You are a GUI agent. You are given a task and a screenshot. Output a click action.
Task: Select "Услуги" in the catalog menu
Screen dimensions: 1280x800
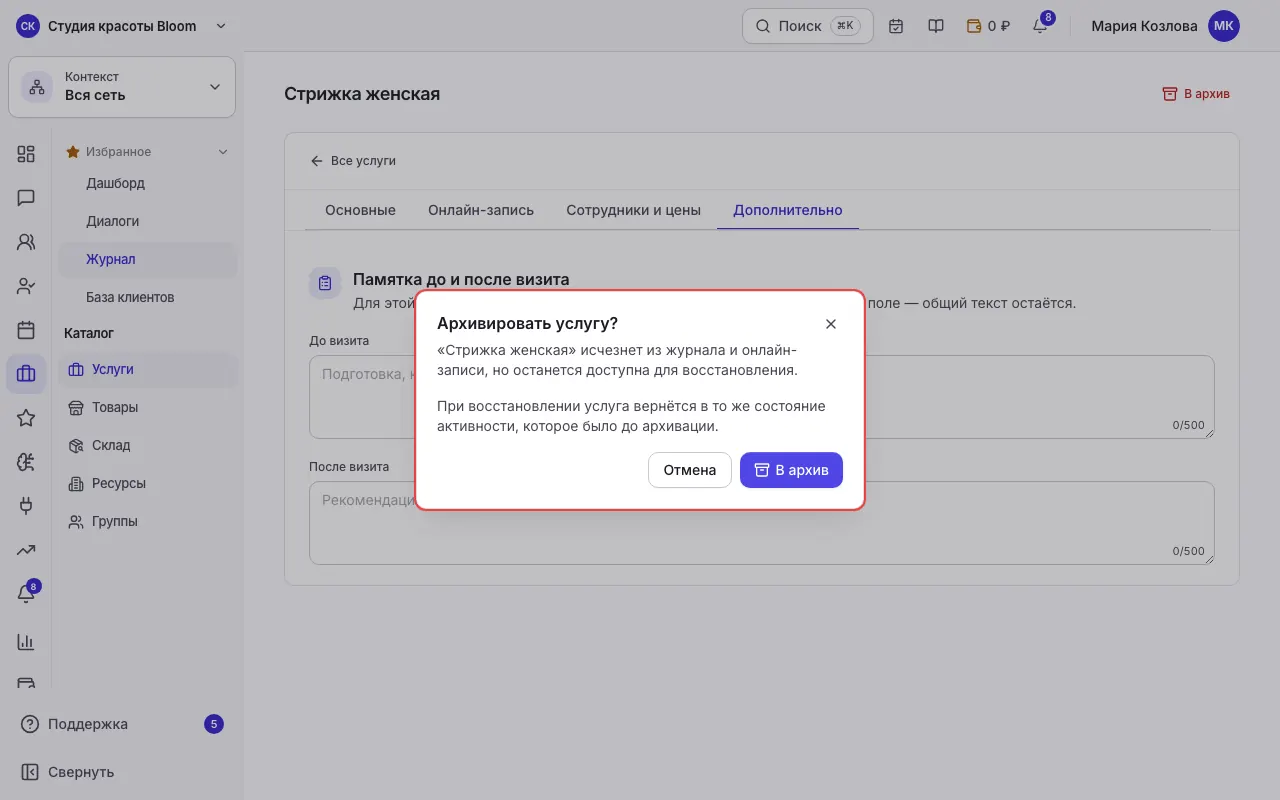(x=148, y=369)
